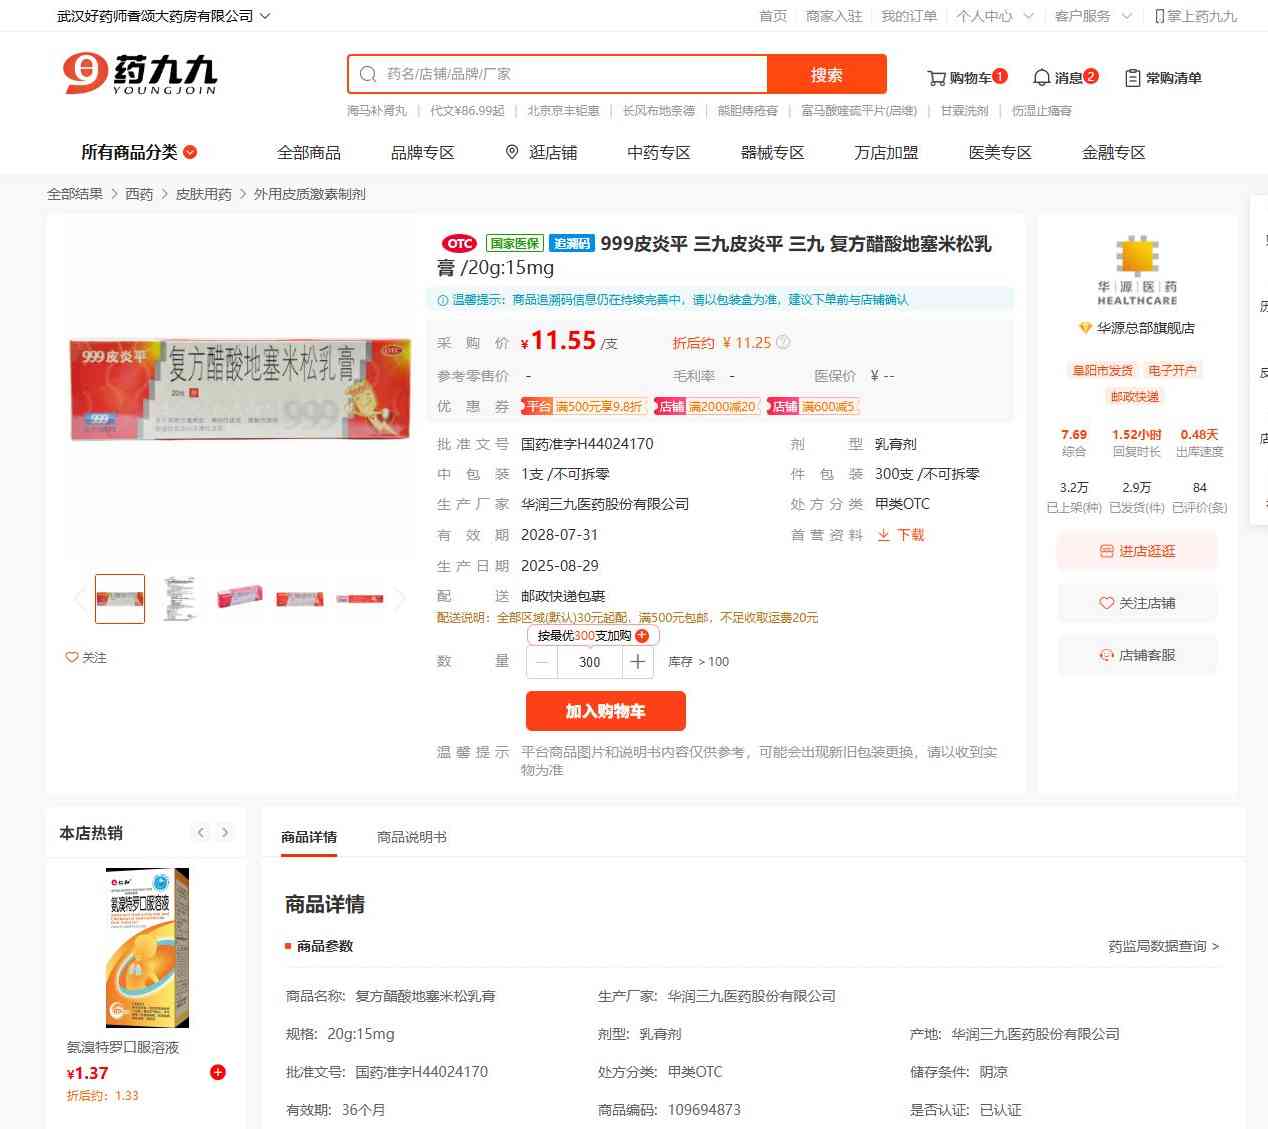Open the 中药专区 navigation item
This screenshot has width=1268, height=1129.
coord(659,152)
